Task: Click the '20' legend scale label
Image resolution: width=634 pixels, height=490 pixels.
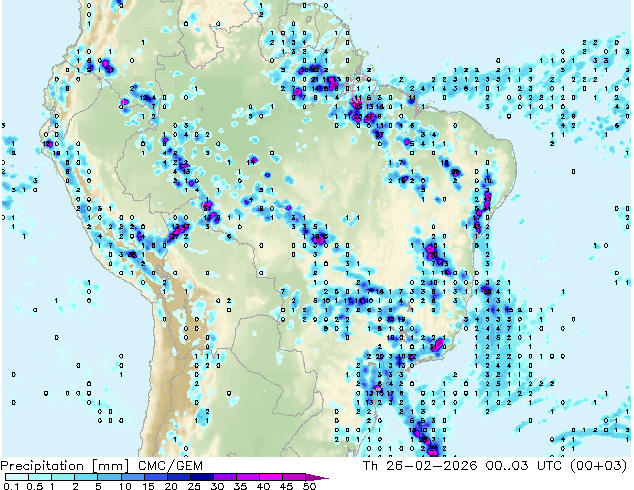Action: point(171,486)
